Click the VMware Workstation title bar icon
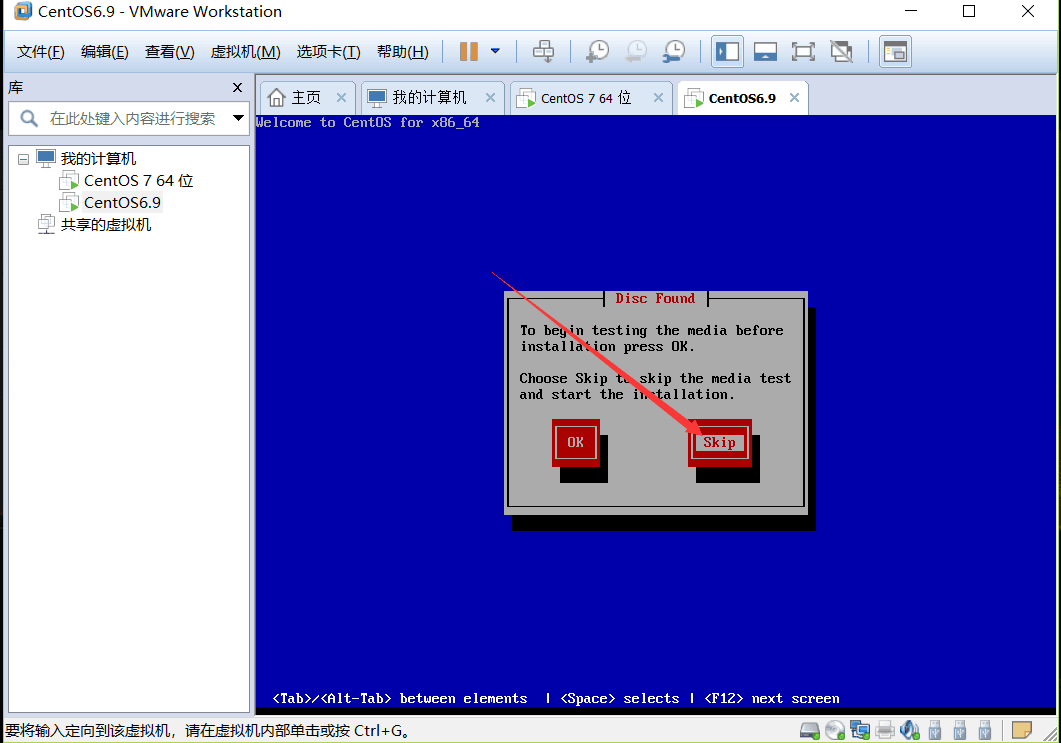This screenshot has height=743, width=1061. 22,11
